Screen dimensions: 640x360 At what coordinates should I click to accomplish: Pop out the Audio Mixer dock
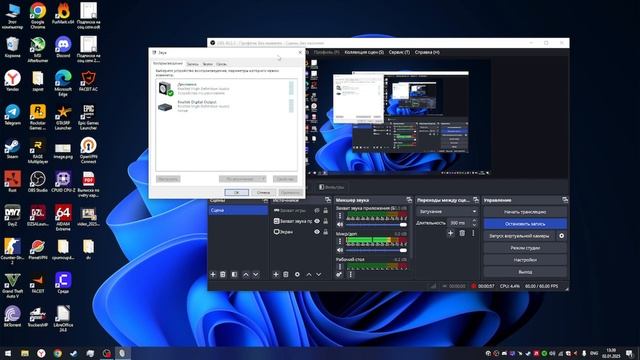point(409,200)
